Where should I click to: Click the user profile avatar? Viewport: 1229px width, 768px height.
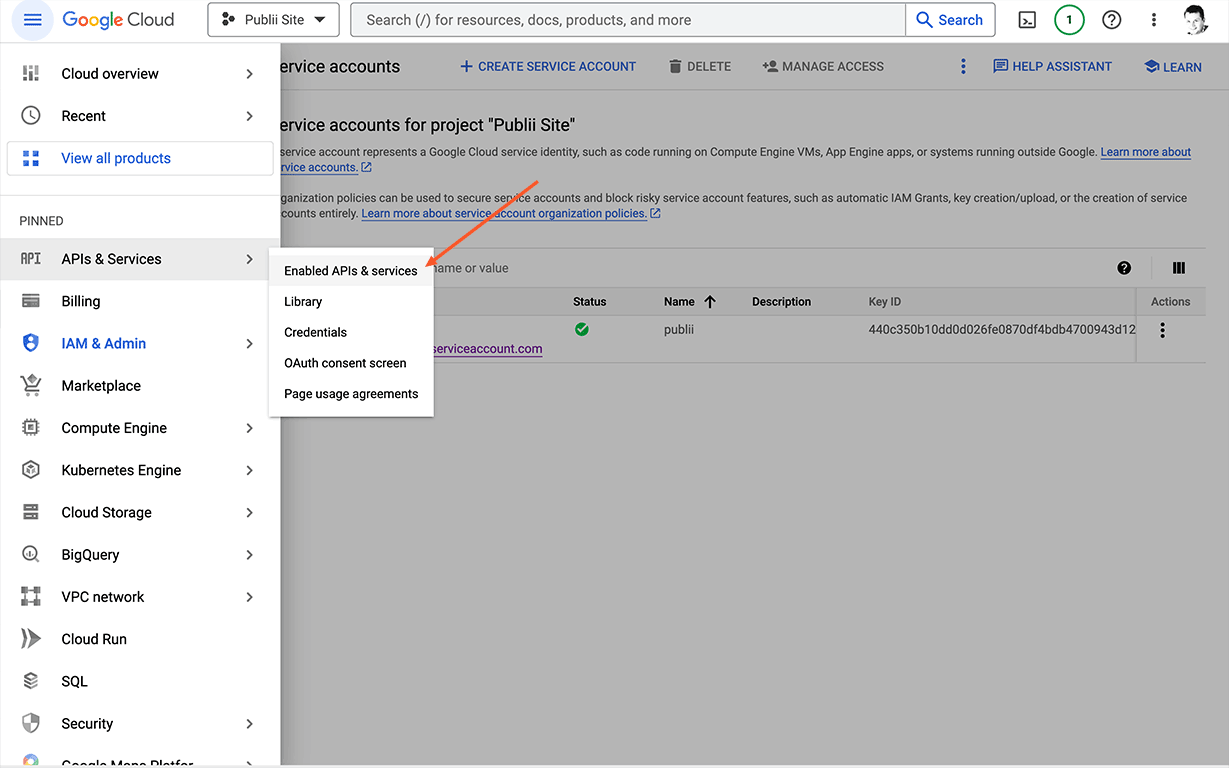[1195, 20]
